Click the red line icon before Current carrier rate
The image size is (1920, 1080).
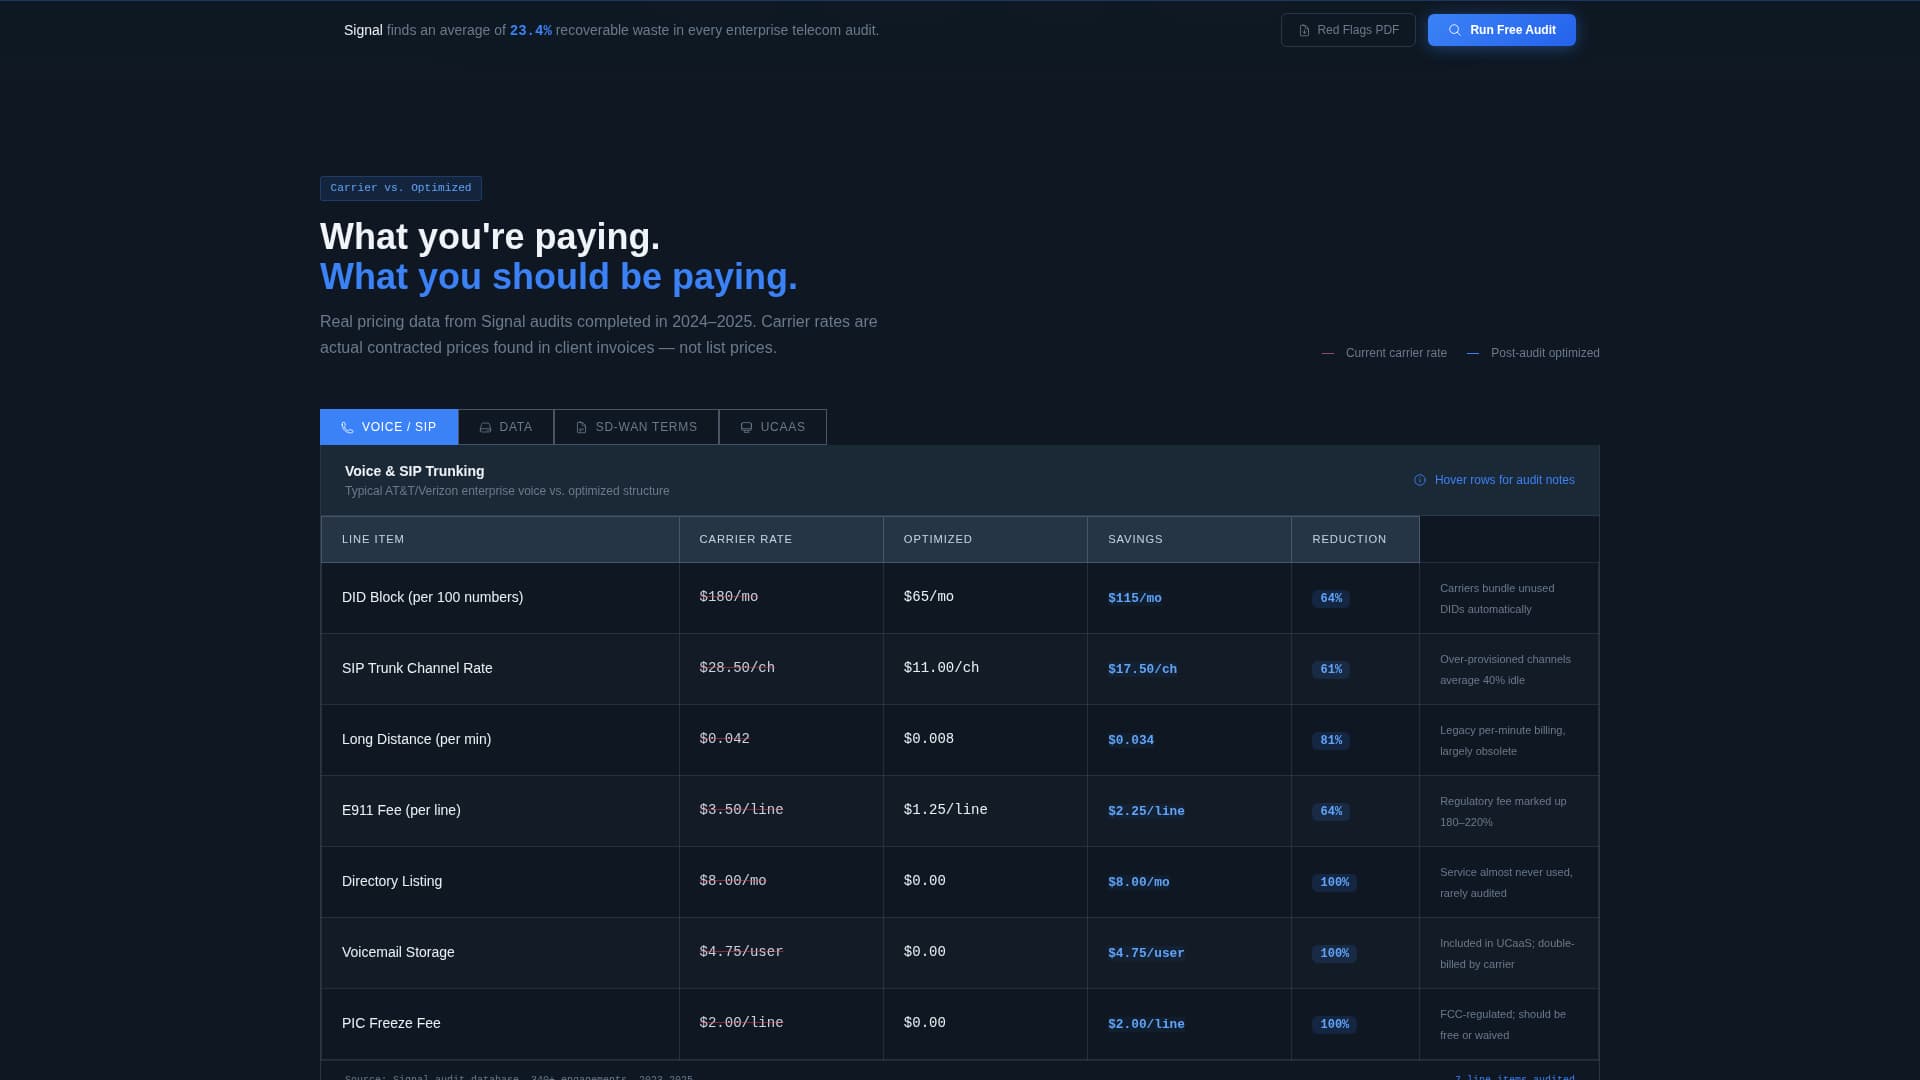[x=1327, y=352]
